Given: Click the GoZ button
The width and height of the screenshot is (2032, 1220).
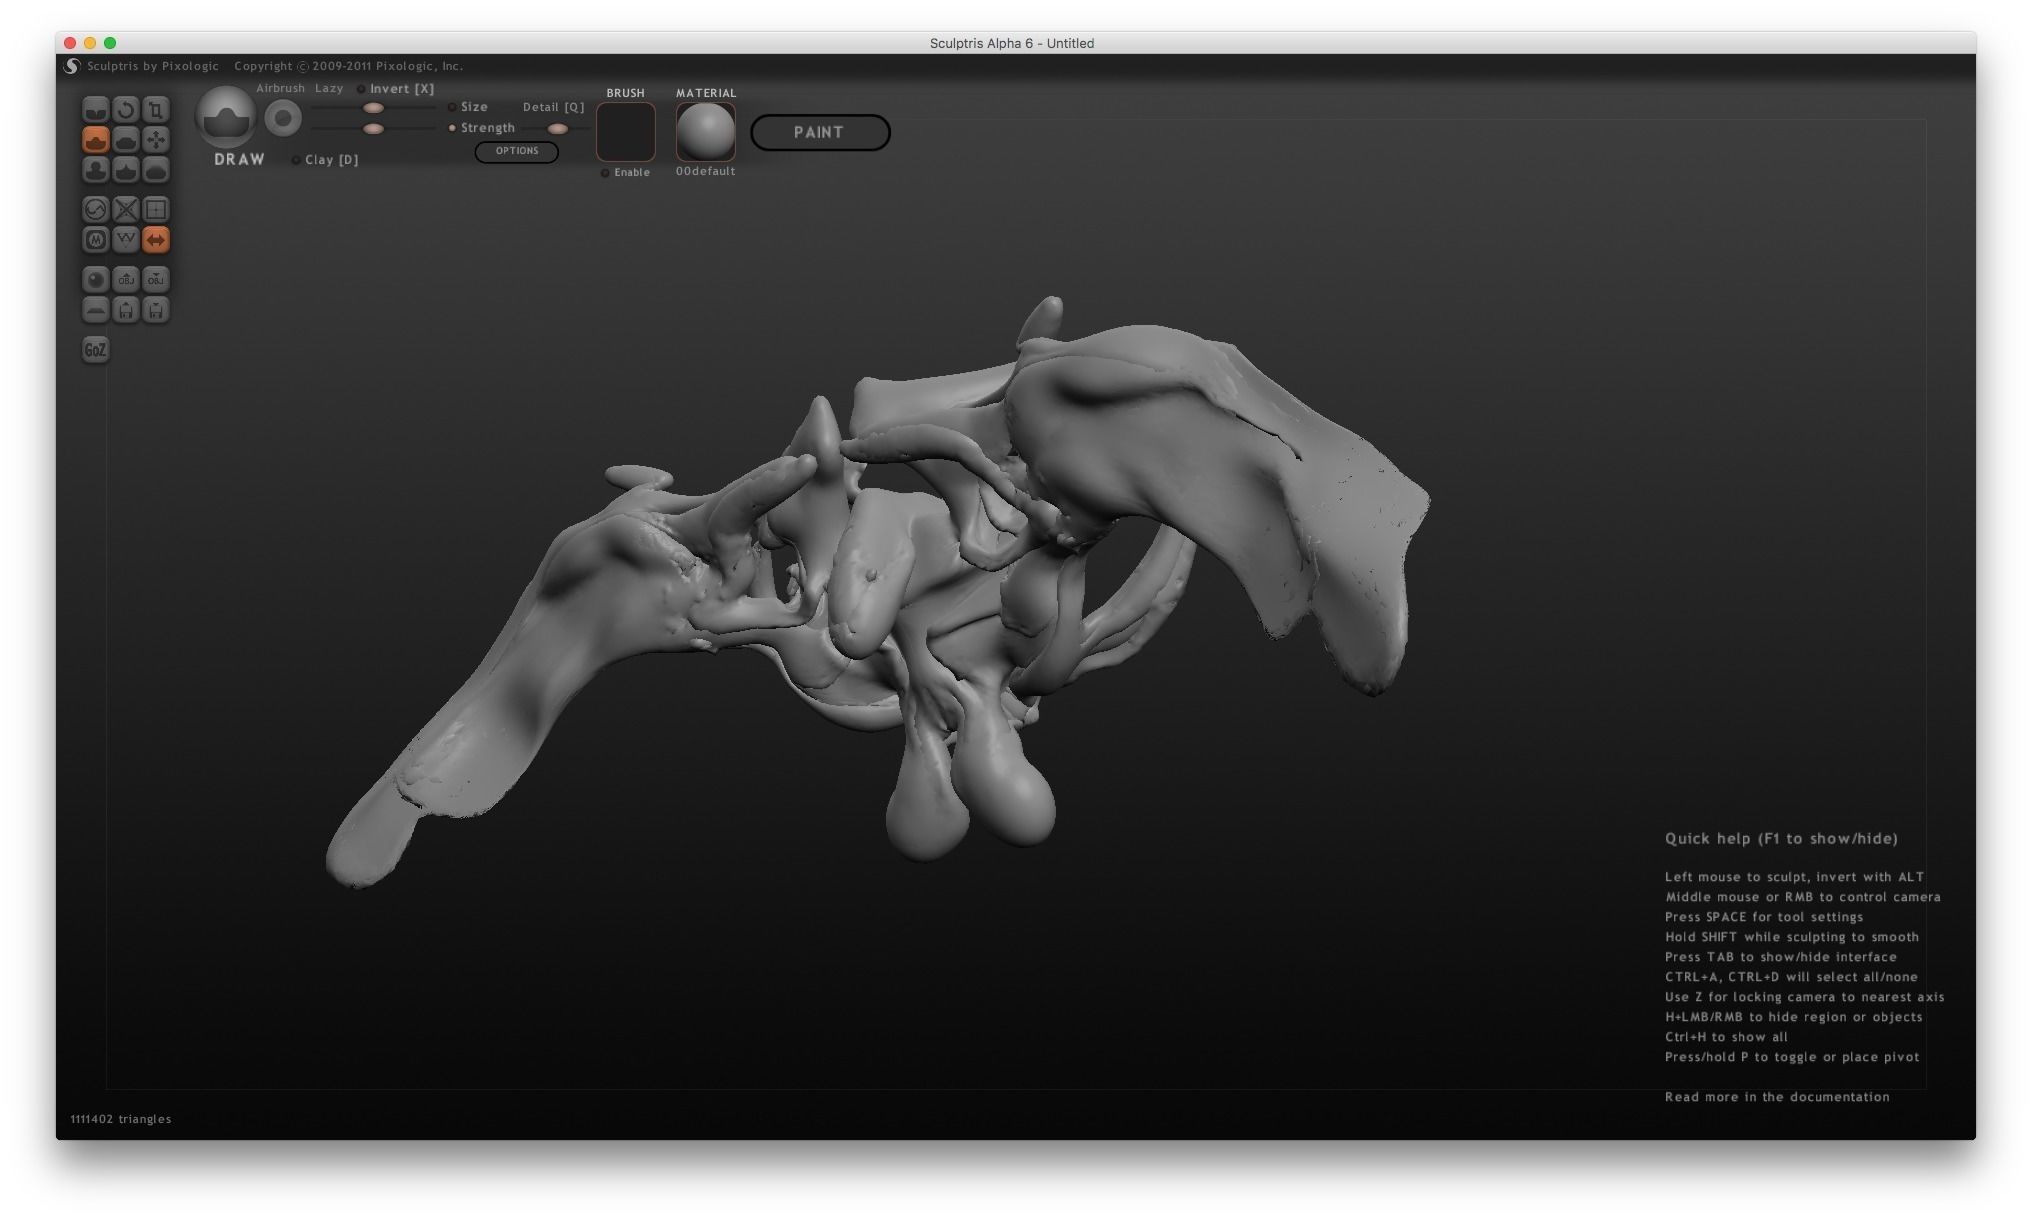Looking at the screenshot, I should [x=95, y=349].
